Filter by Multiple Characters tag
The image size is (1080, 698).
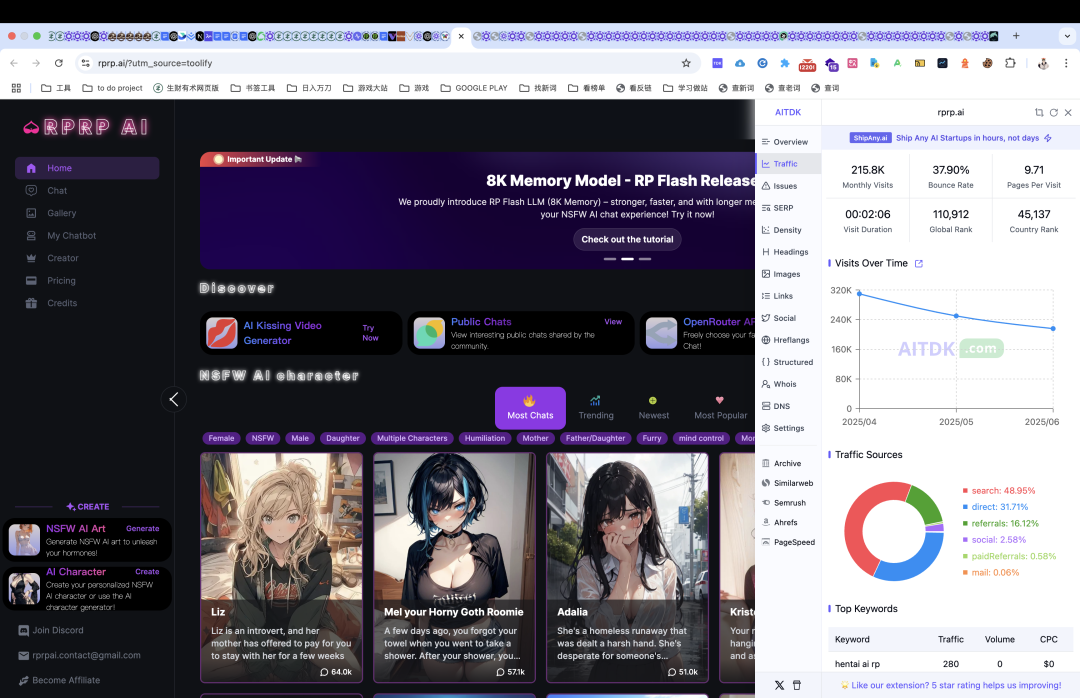412,438
